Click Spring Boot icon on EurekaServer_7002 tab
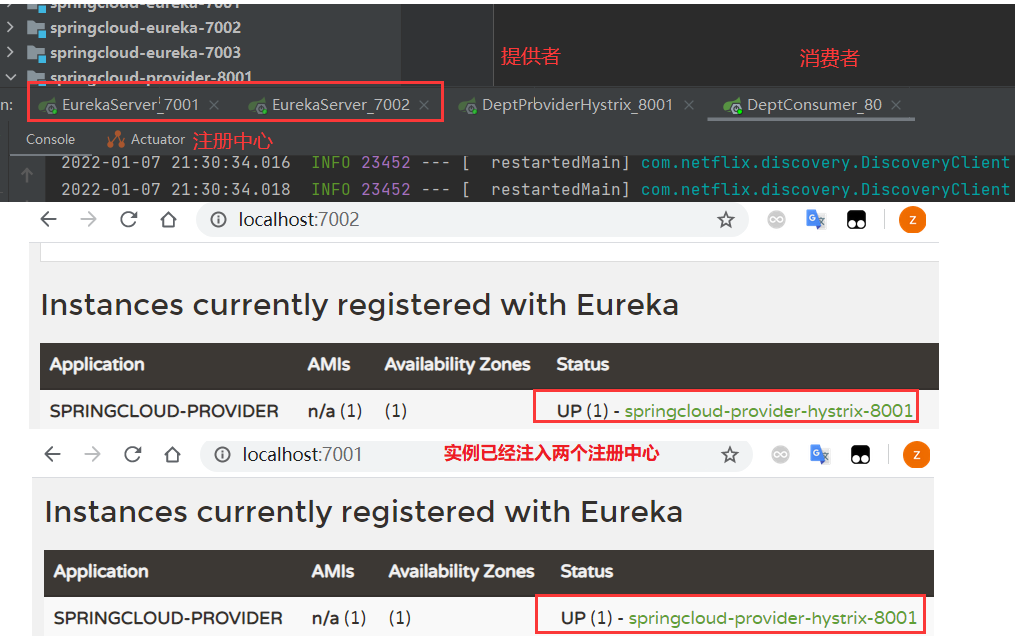Viewport: 1015px width, 636px height. 258,105
